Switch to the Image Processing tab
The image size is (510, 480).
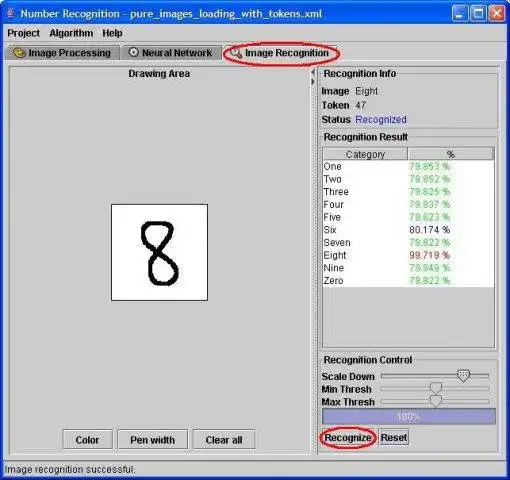pyautogui.click(x=62, y=53)
